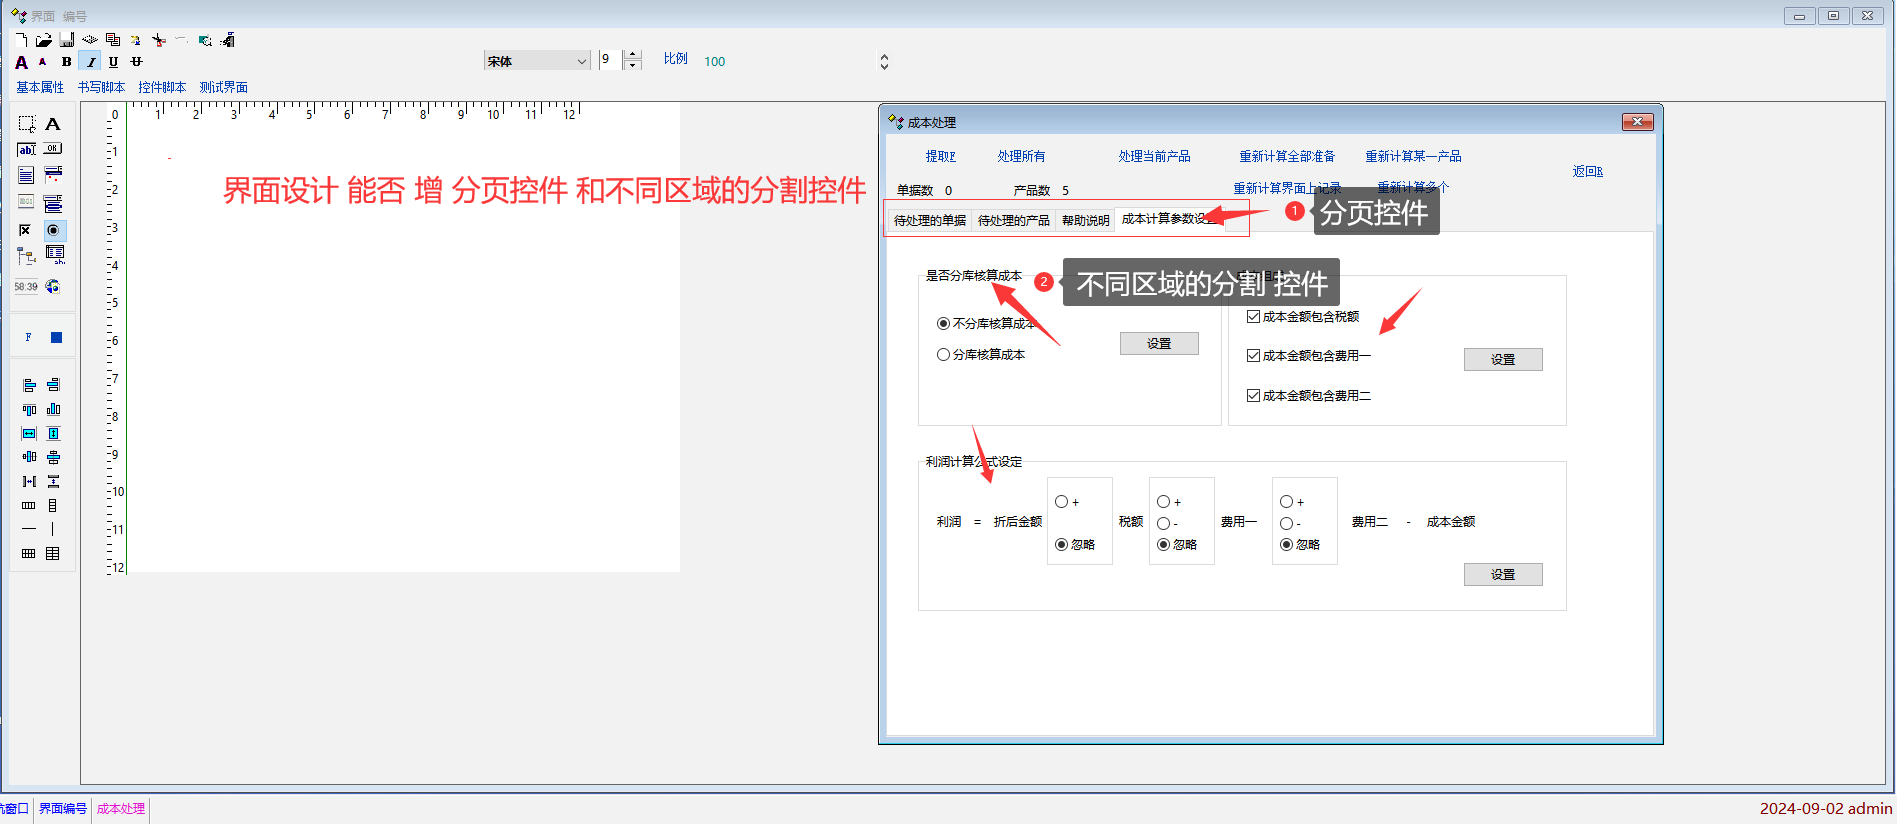Image resolution: width=1897 pixels, height=824 pixels.
Task: Select the text label tool (A)
Action: pyautogui.click(x=53, y=124)
